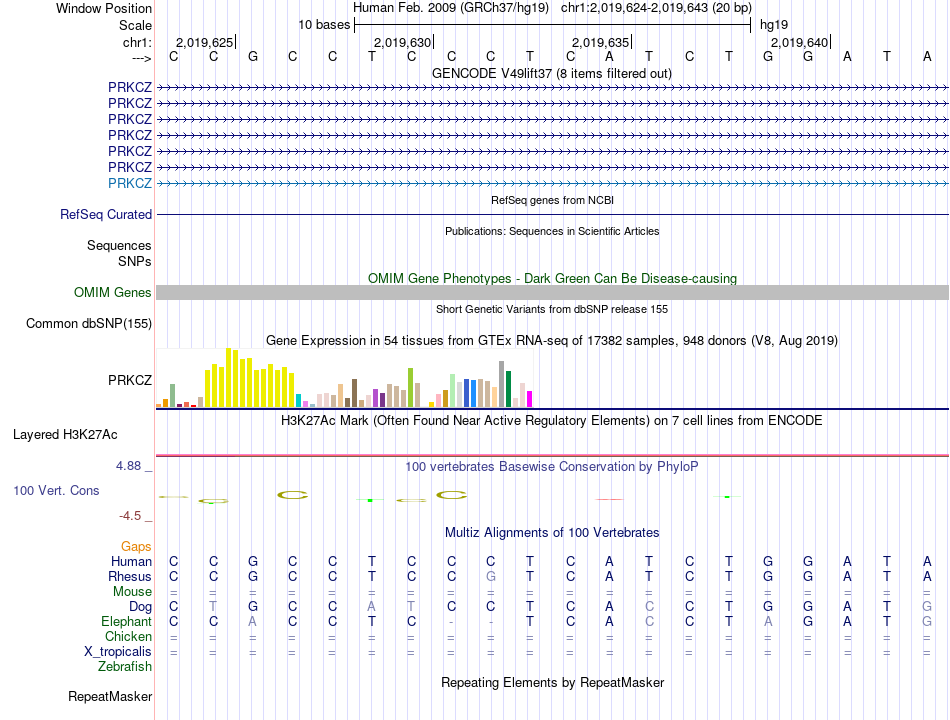Click the Layered H3K27Ac track label
950x720 pixels.
click(65, 435)
